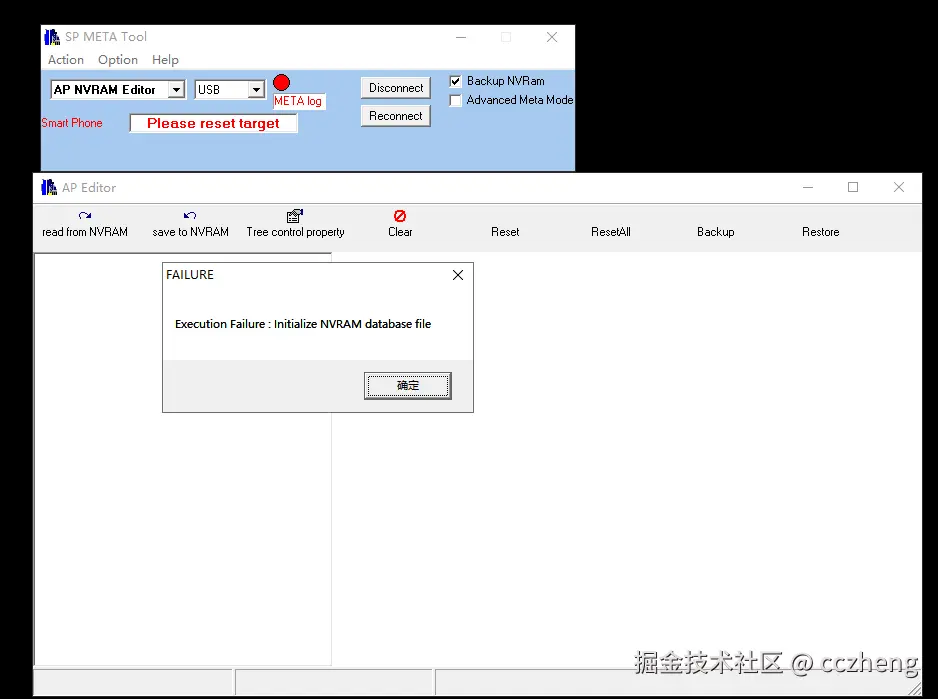The width and height of the screenshot is (938, 699).
Task: Close the FAILURE dialog with X
Action: click(x=458, y=275)
